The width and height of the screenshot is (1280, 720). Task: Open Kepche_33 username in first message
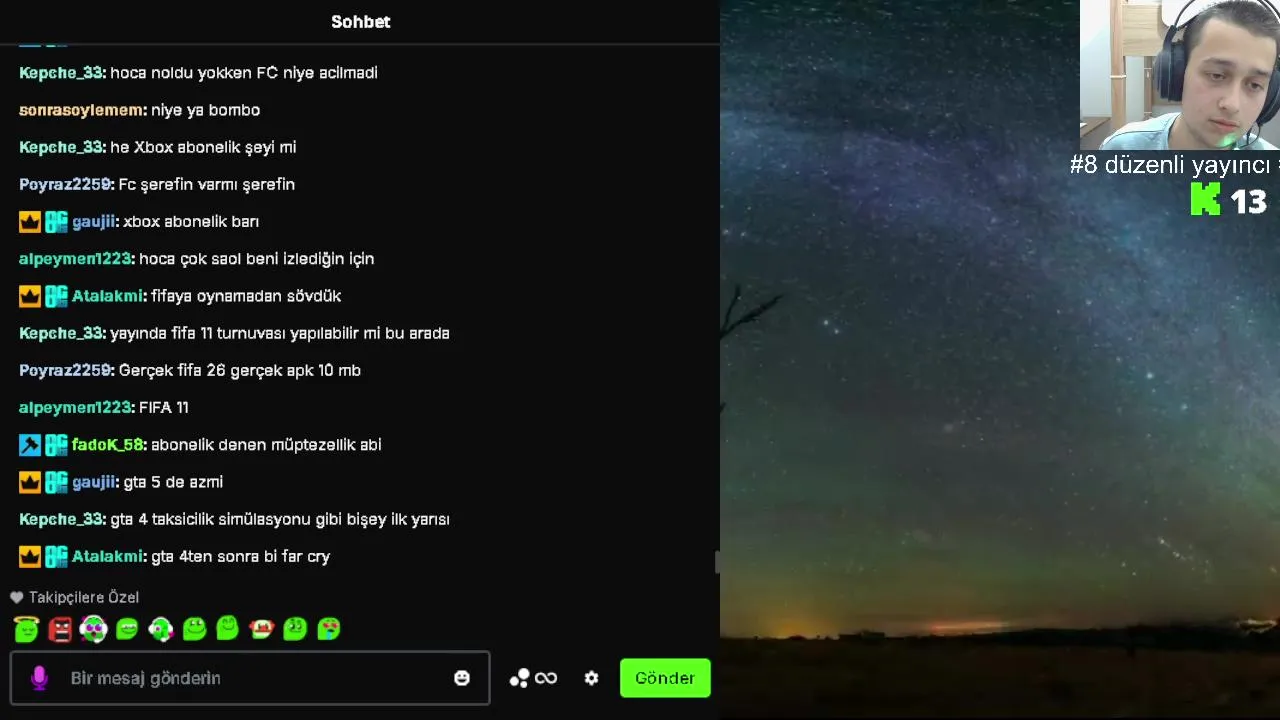point(62,73)
